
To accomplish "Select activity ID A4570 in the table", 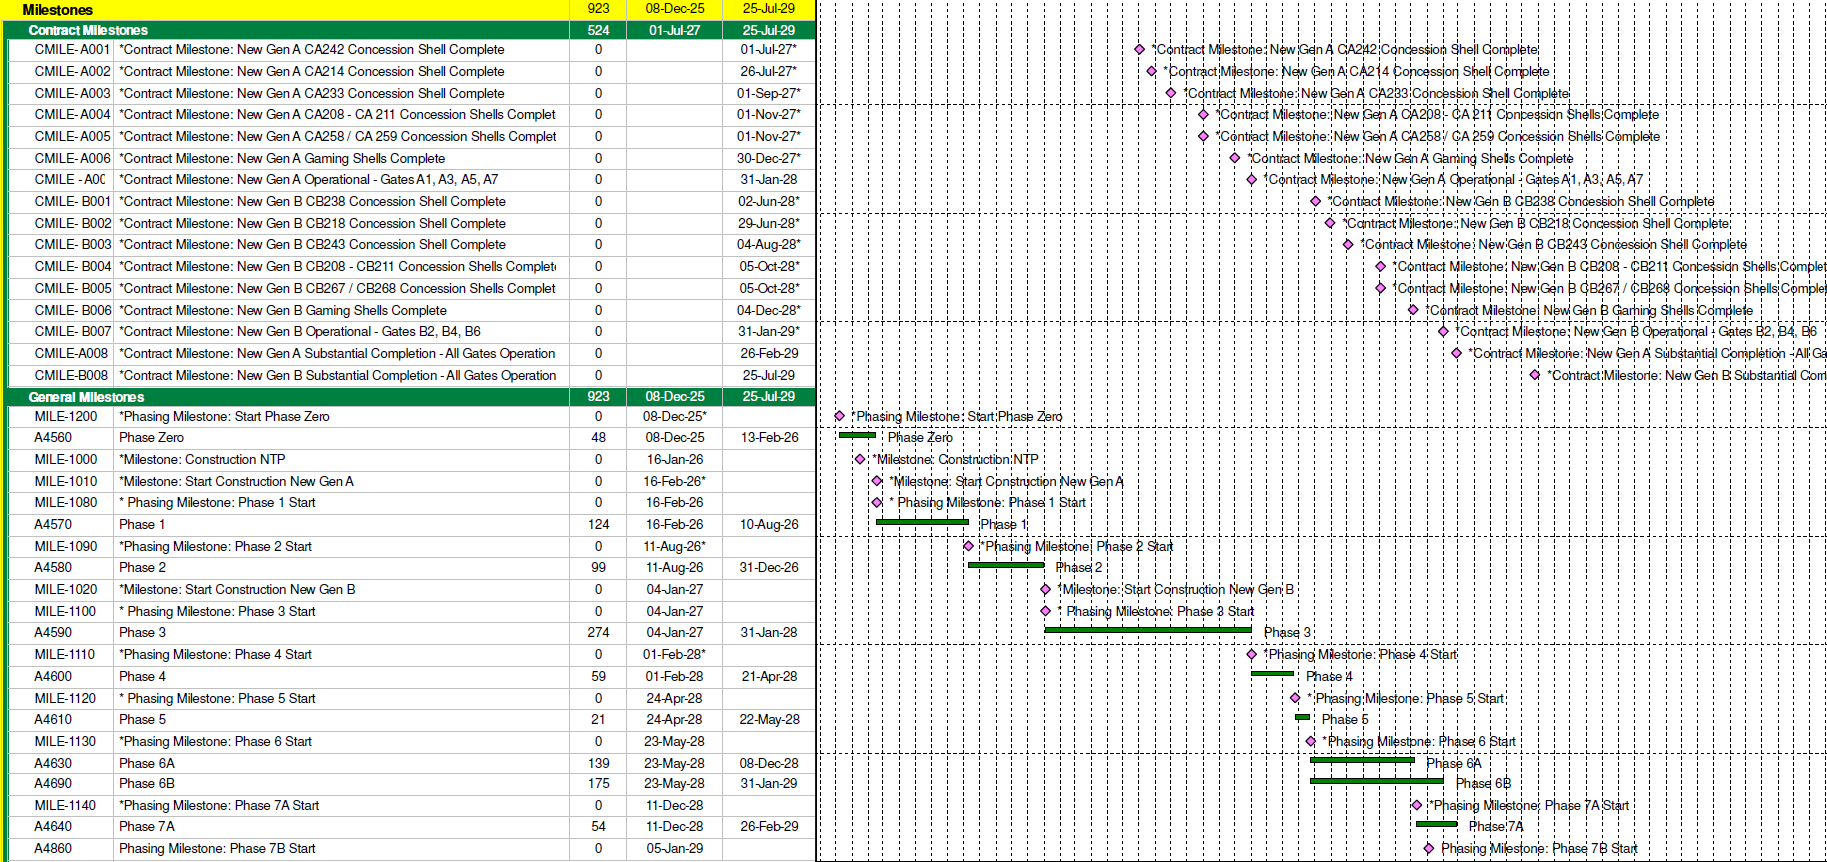I will (53, 524).
